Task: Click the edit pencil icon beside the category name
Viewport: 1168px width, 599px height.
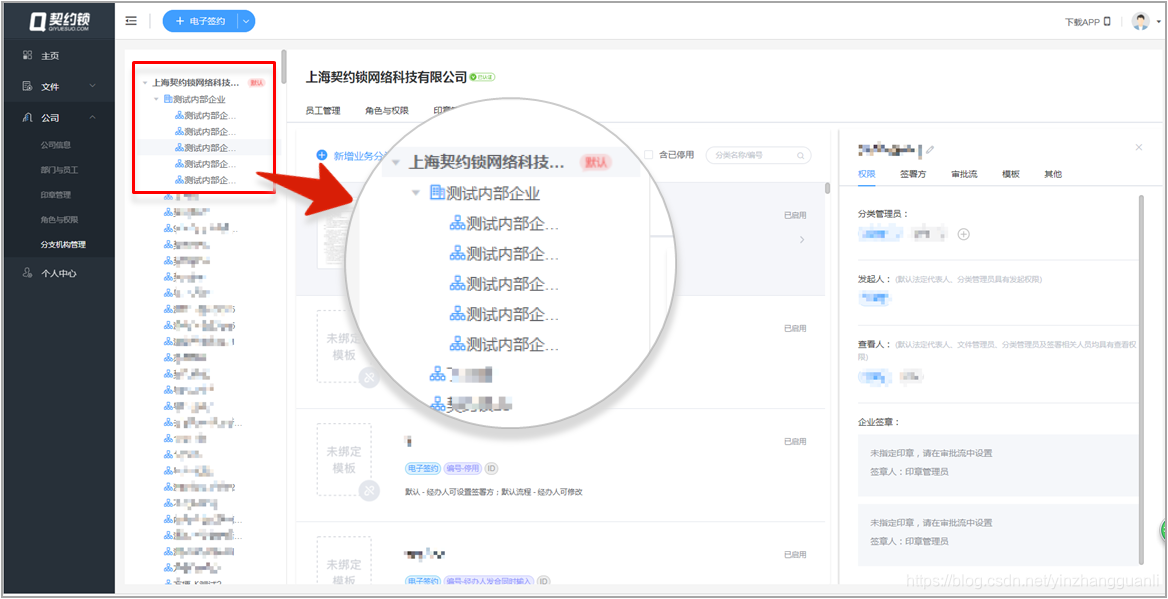Action: (930, 150)
